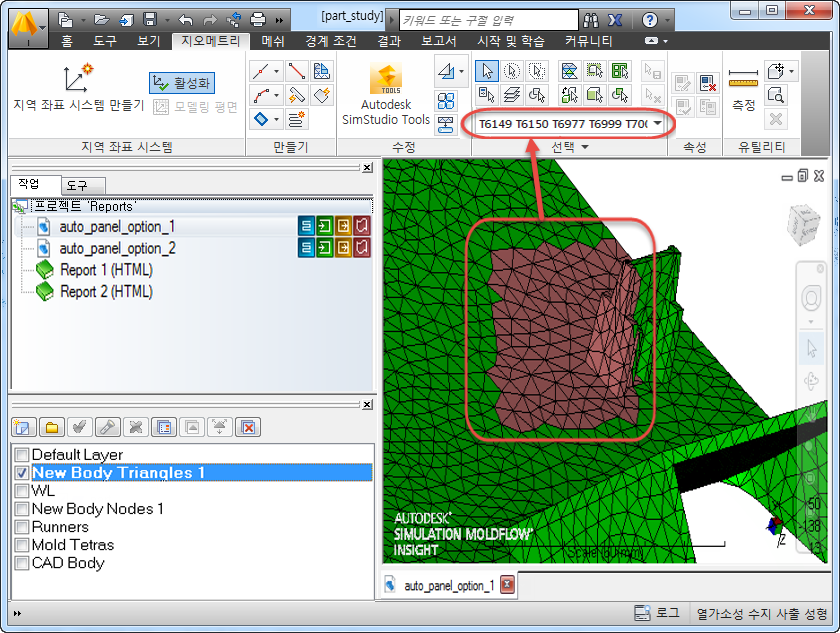Click the flashlight layer tool icon in layers toolbar
This screenshot has height=633, width=840.
click(108, 427)
